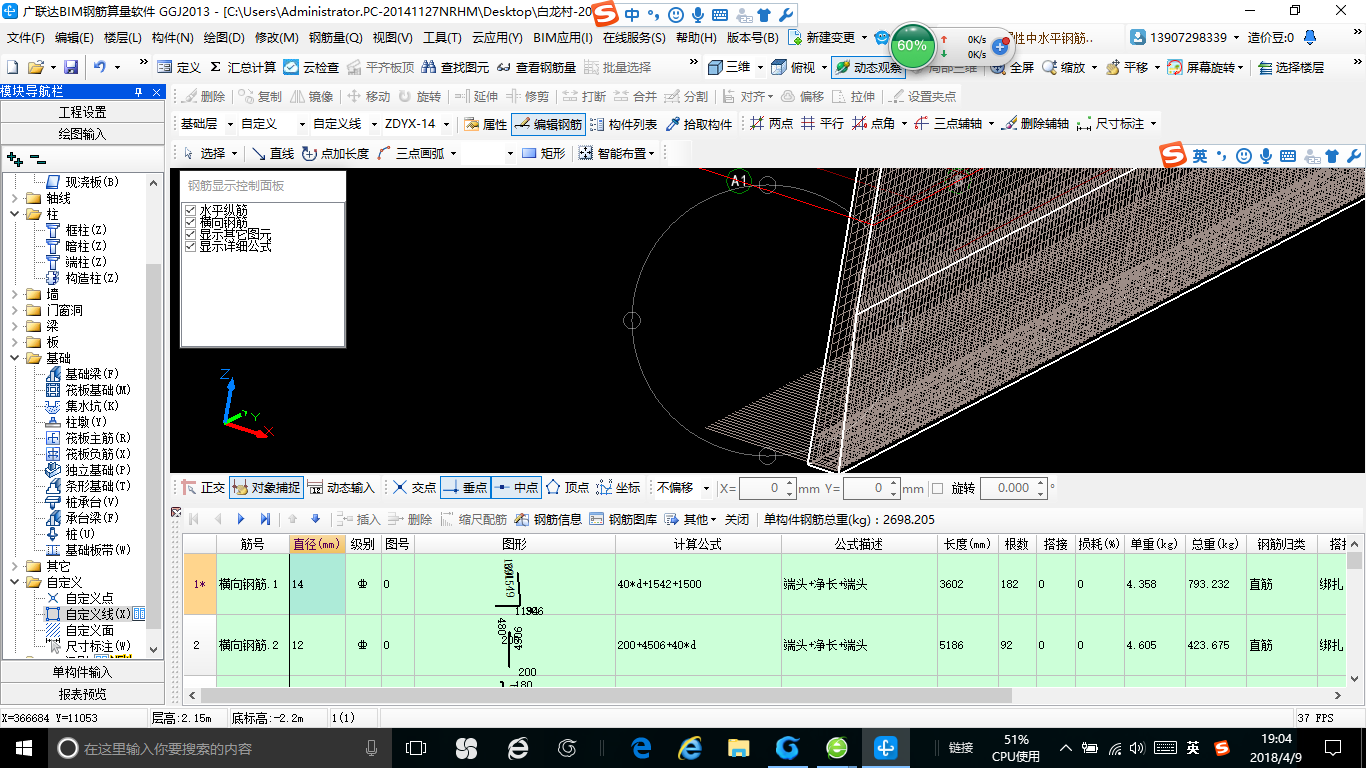Toggle the 旋转 rotate checkbox
Image resolution: width=1366 pixels, height=768 pixels.
[937, 488]
